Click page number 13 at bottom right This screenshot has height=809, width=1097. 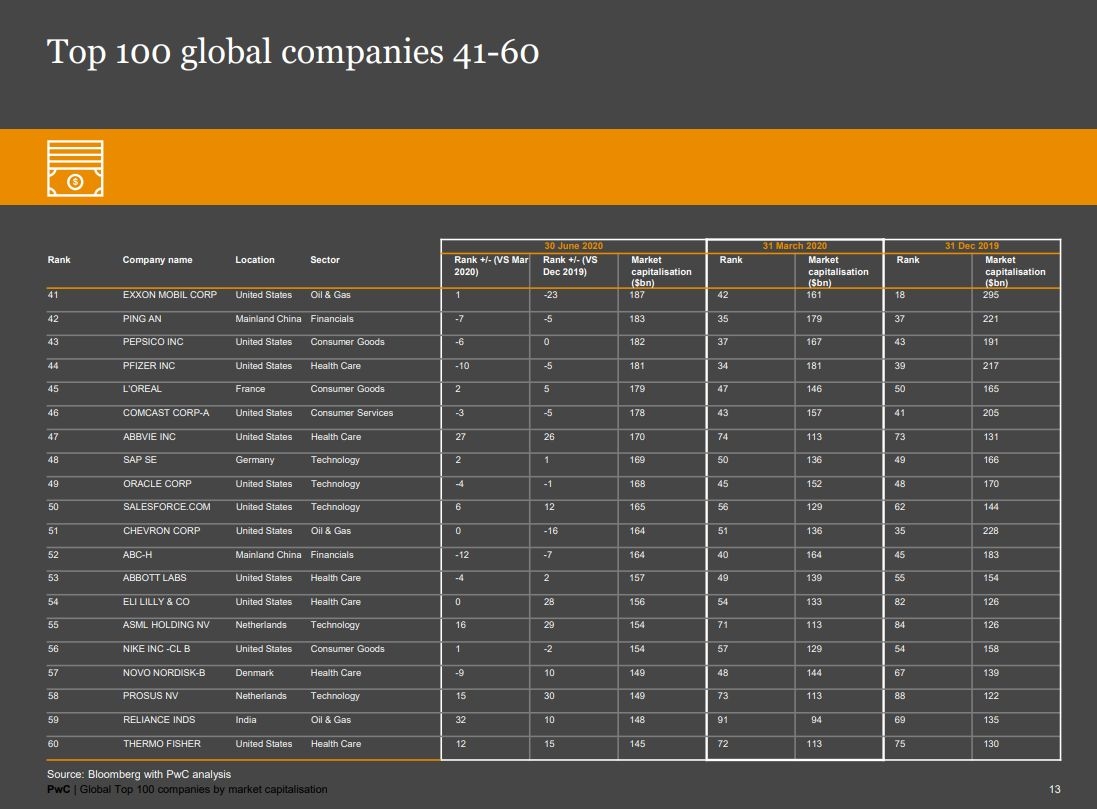point(1054,789)
